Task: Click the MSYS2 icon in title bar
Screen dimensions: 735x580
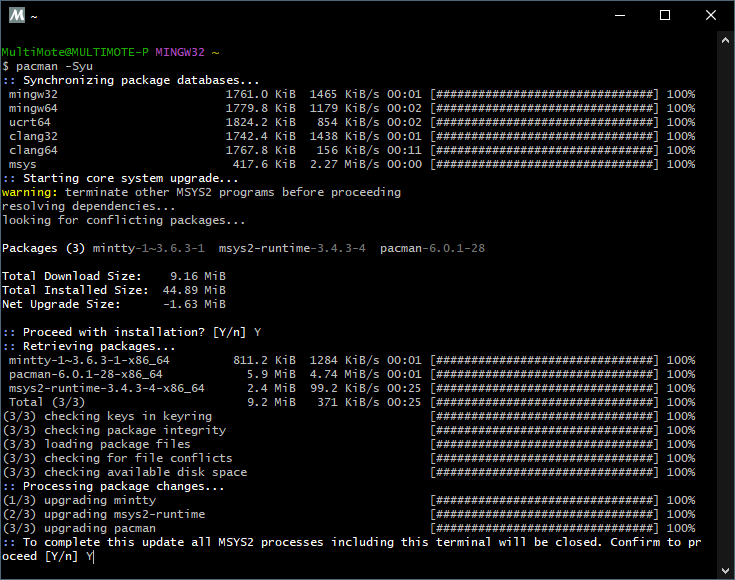Action: click(x=14, y=15)
